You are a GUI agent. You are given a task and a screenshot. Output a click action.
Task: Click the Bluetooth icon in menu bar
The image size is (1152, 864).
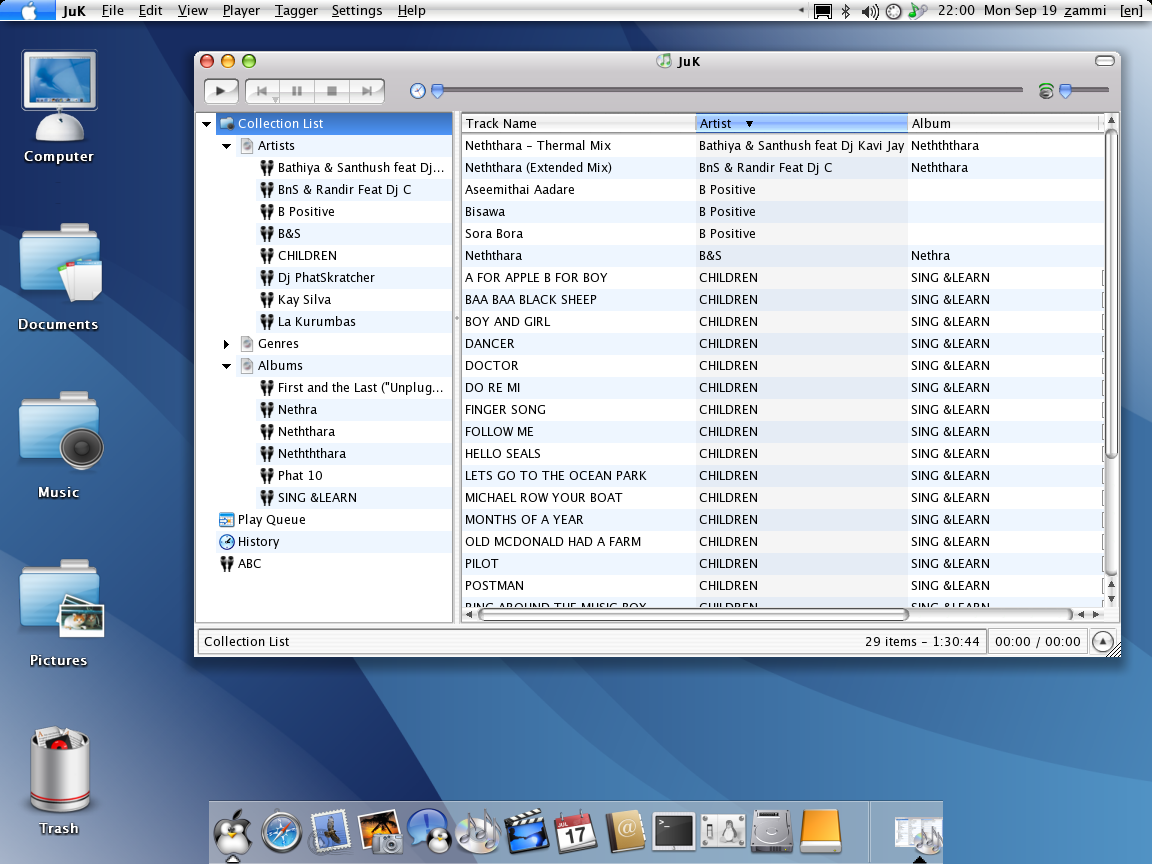tap(846, 11)
